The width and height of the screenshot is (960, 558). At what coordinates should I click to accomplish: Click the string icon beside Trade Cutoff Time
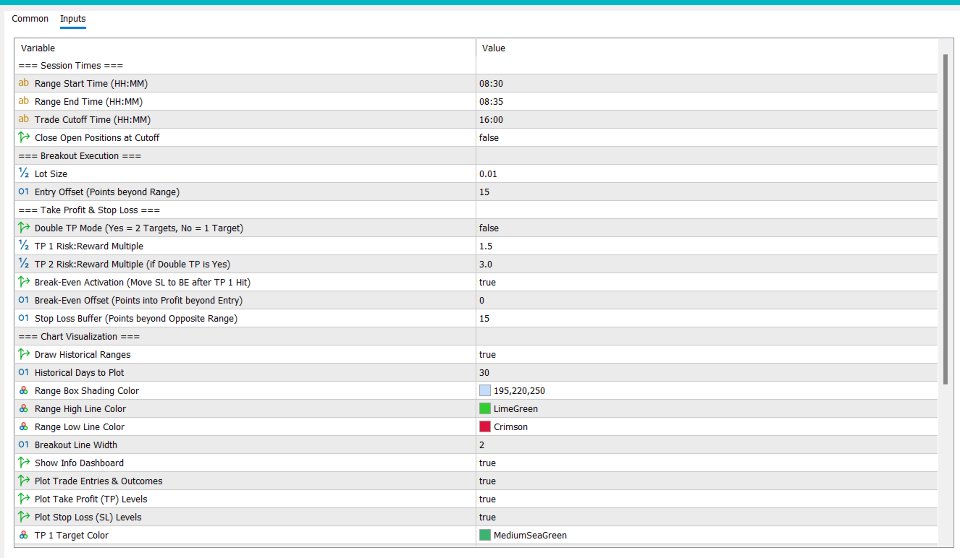[23, 119]
